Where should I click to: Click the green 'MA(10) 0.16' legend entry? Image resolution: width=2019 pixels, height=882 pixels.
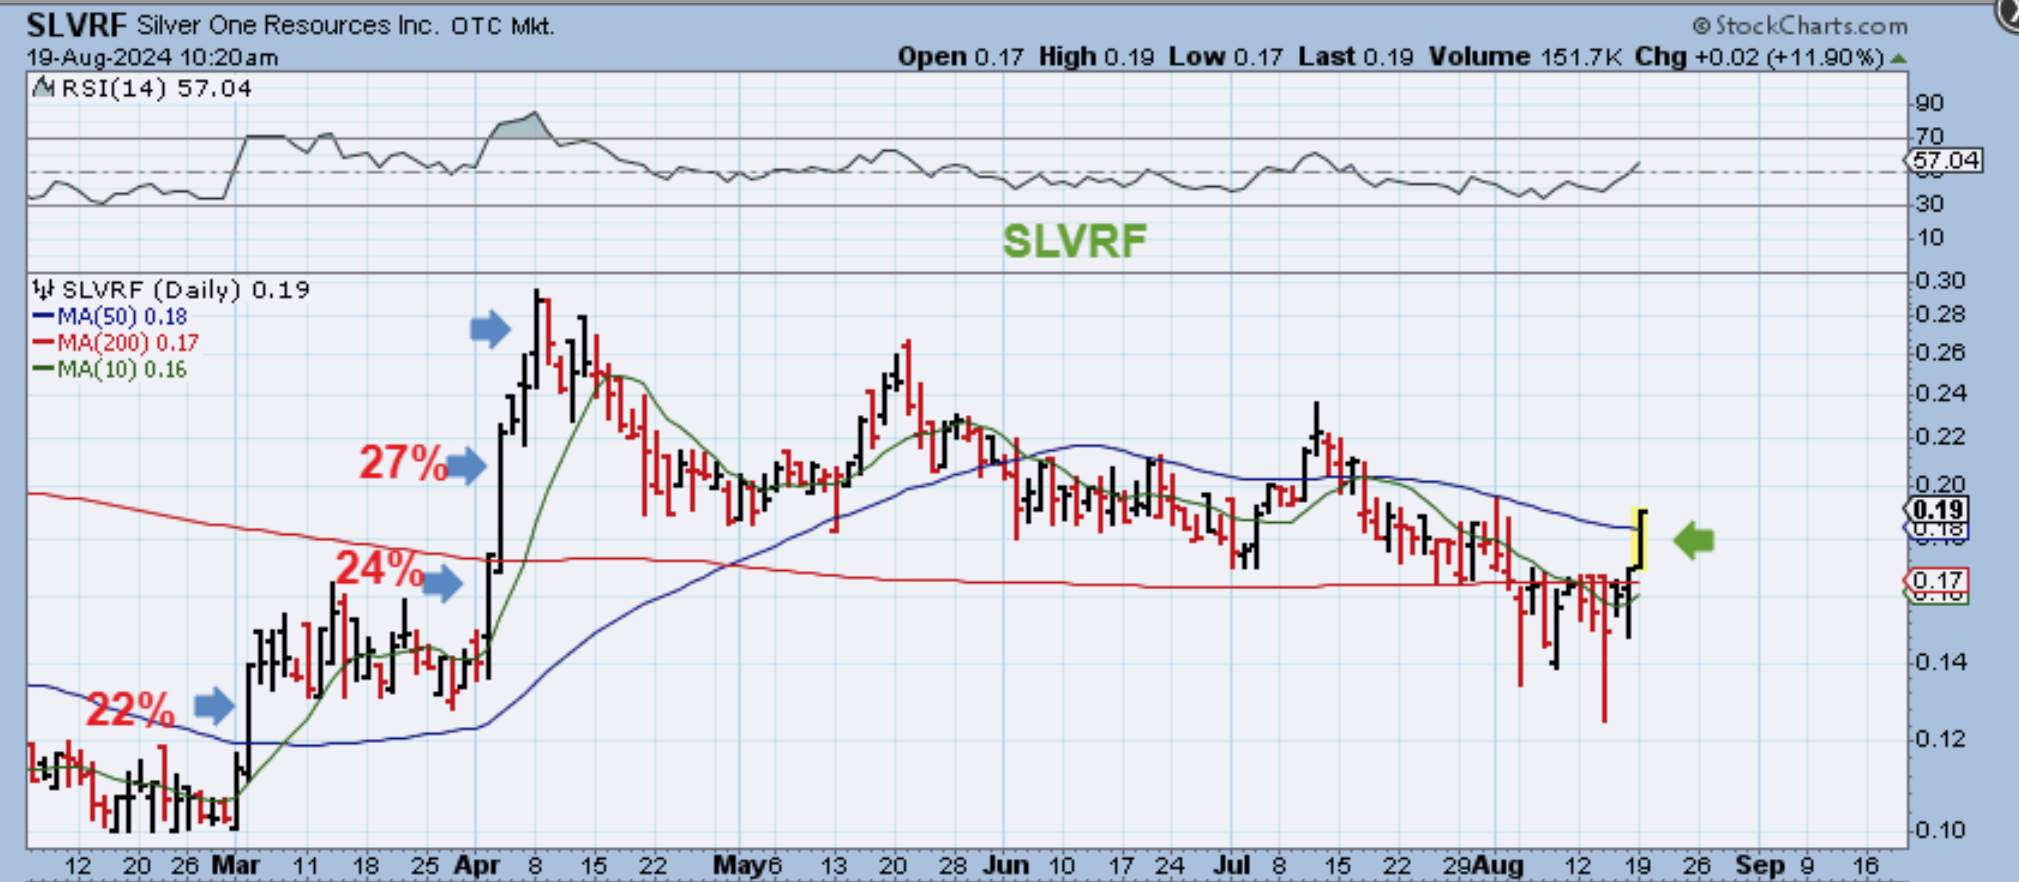(x=111, y=369)
